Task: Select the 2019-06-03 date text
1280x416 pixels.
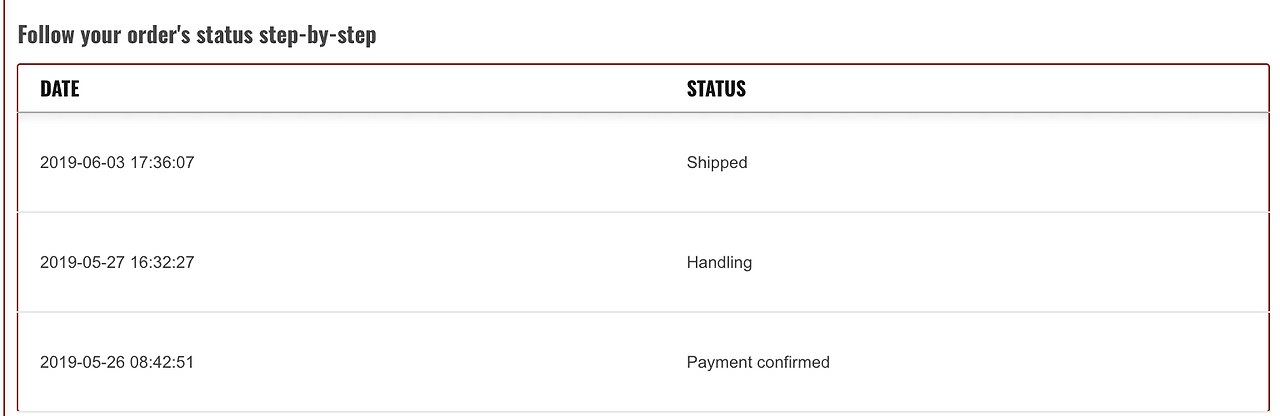Action: (x=82, y=162)
